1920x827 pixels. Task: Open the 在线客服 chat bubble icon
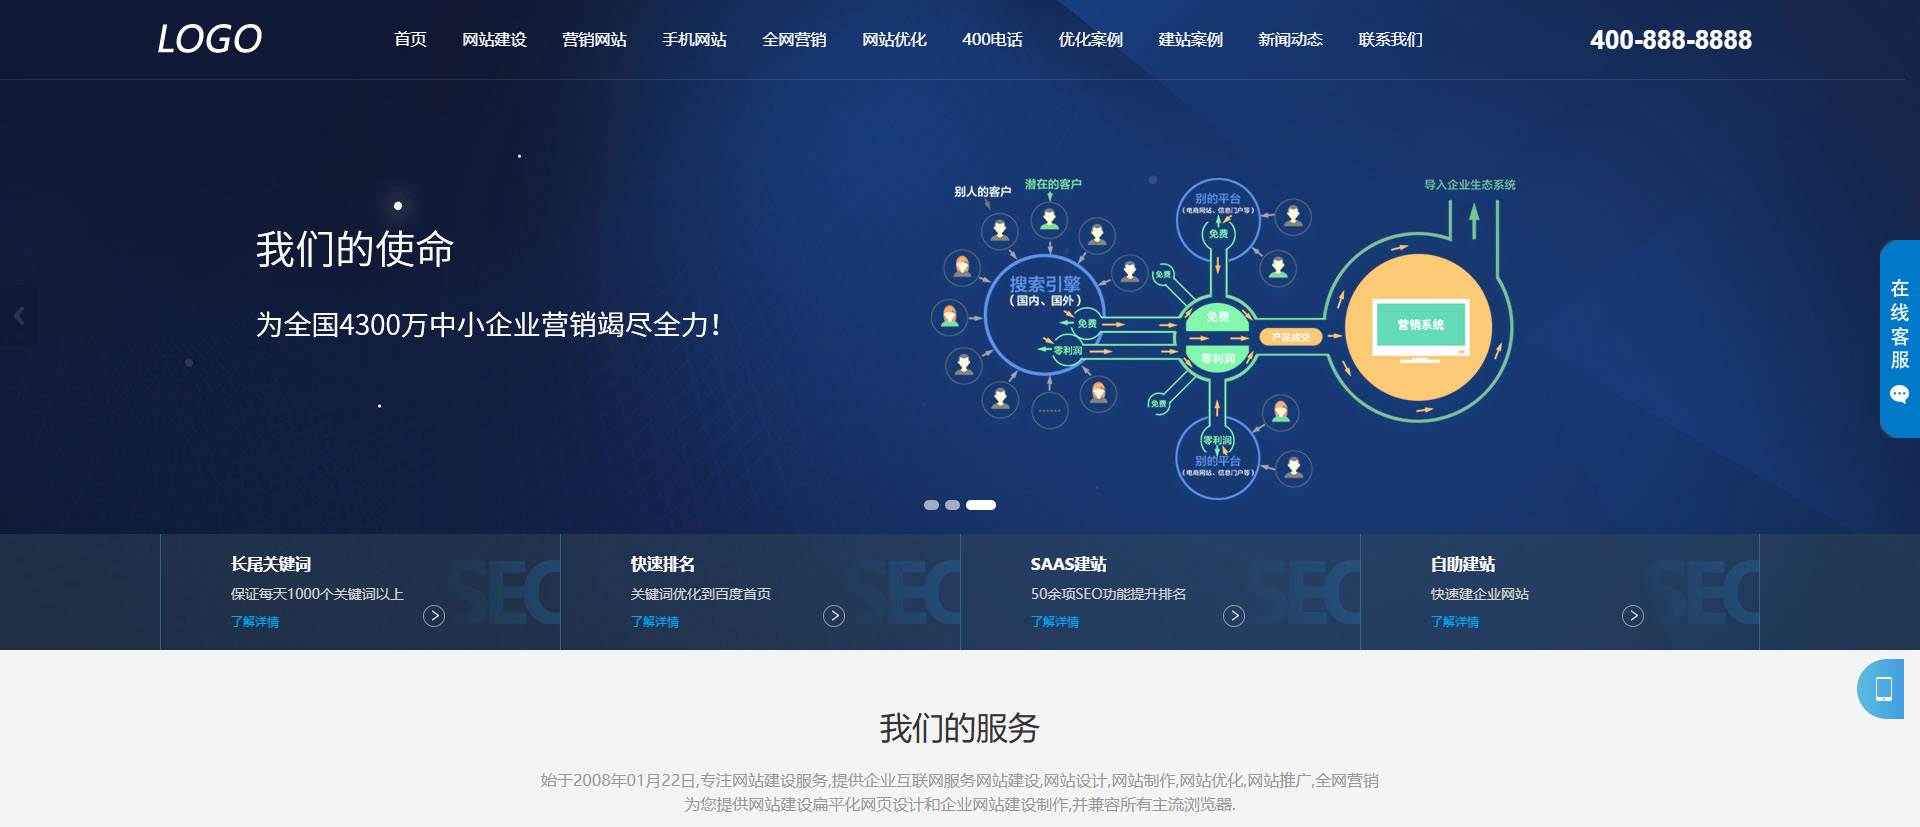pos(1899,395)
